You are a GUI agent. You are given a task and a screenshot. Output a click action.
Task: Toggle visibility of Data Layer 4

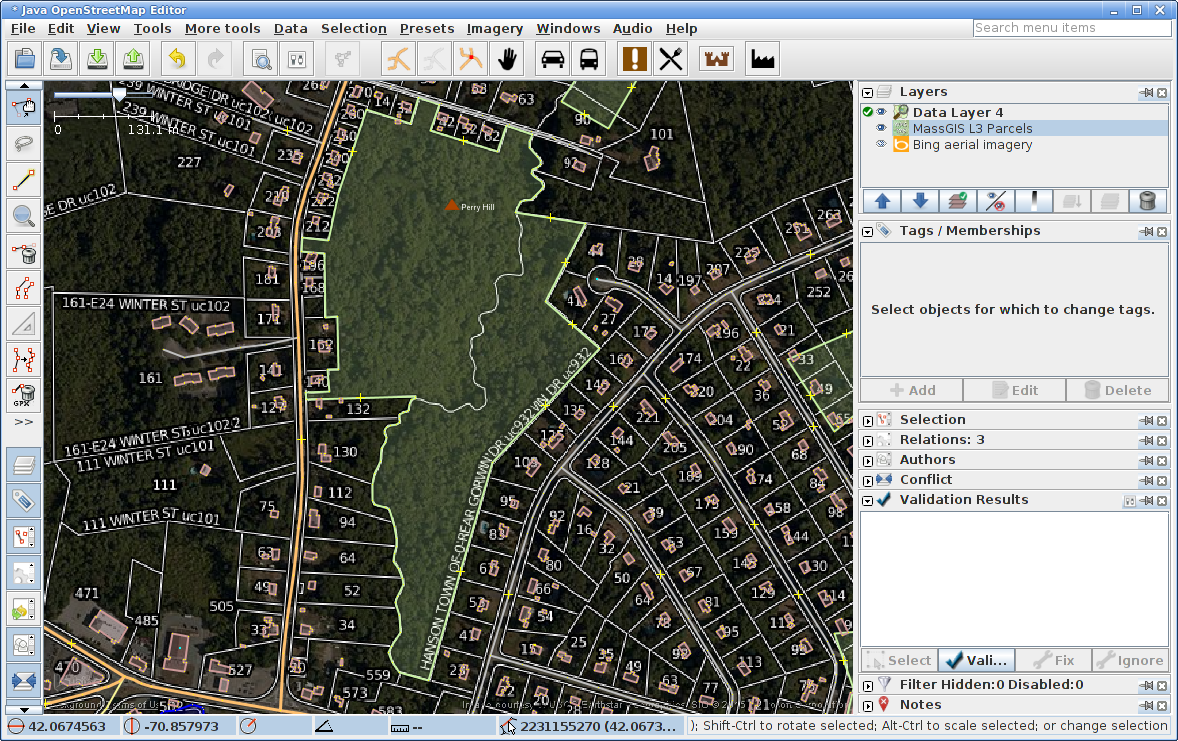(882, 113)
